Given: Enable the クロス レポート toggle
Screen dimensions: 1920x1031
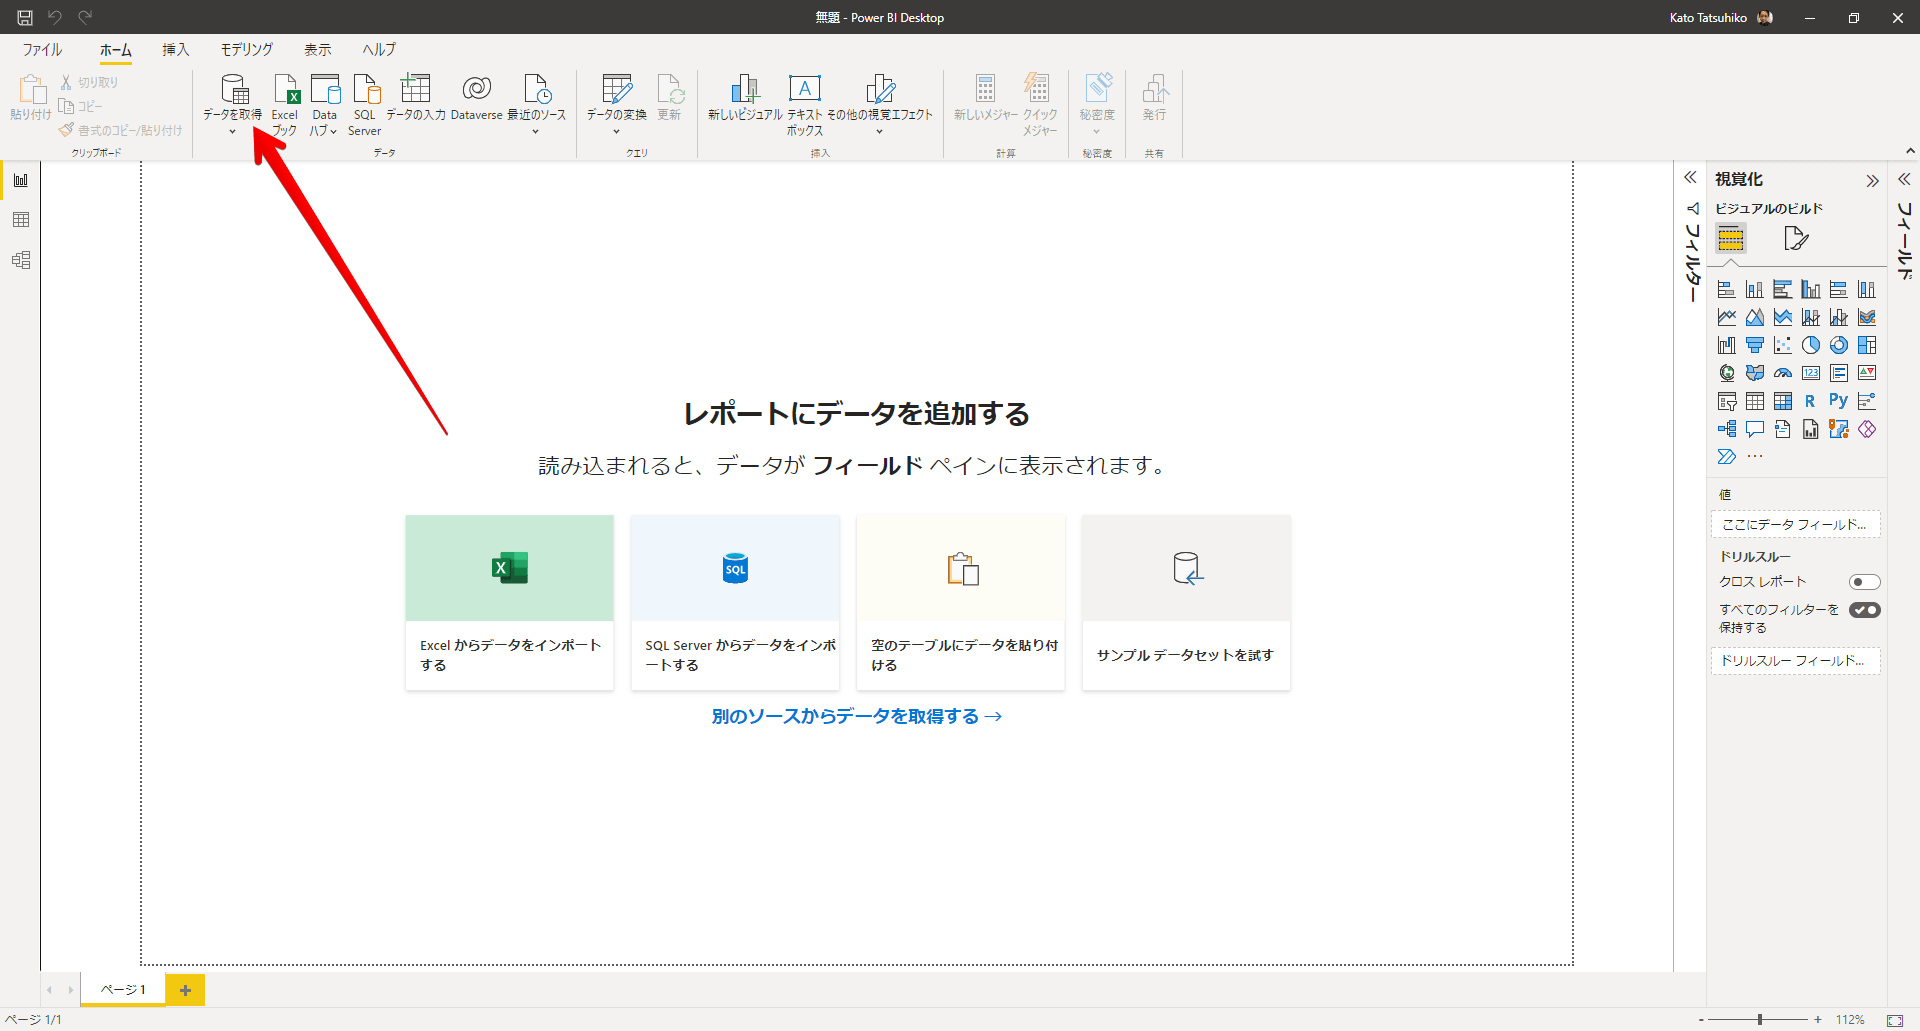Looking at the screenshot, I should tap(1864, 582).
